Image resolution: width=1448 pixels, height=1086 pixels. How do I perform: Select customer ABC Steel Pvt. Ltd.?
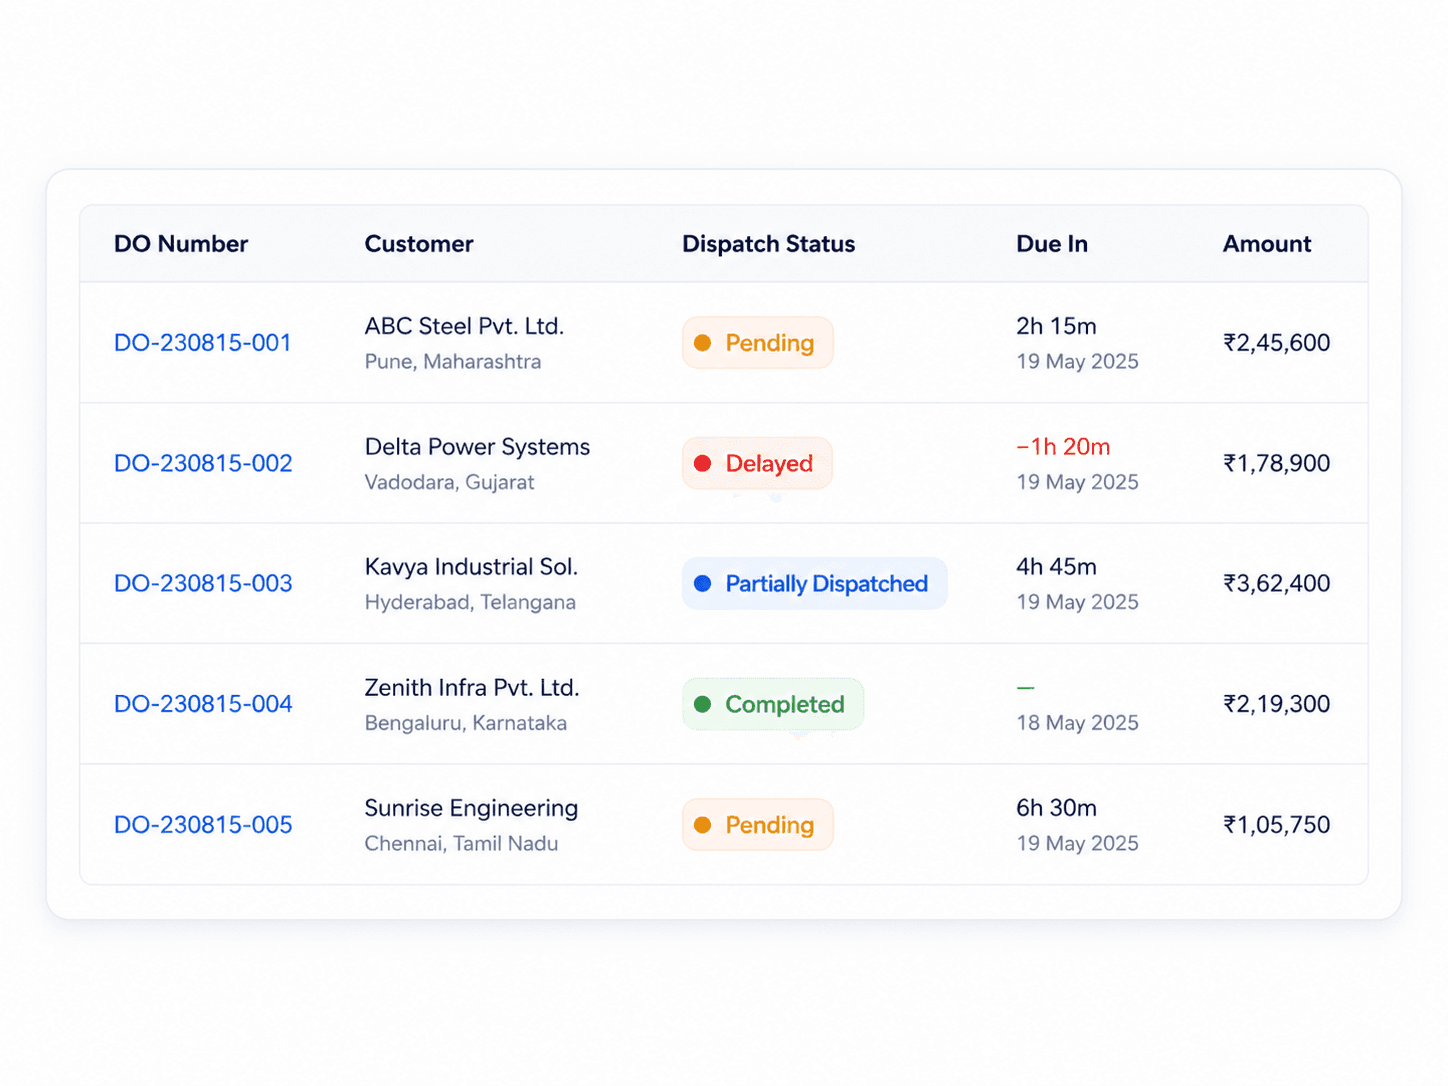[x=464, y=326]
